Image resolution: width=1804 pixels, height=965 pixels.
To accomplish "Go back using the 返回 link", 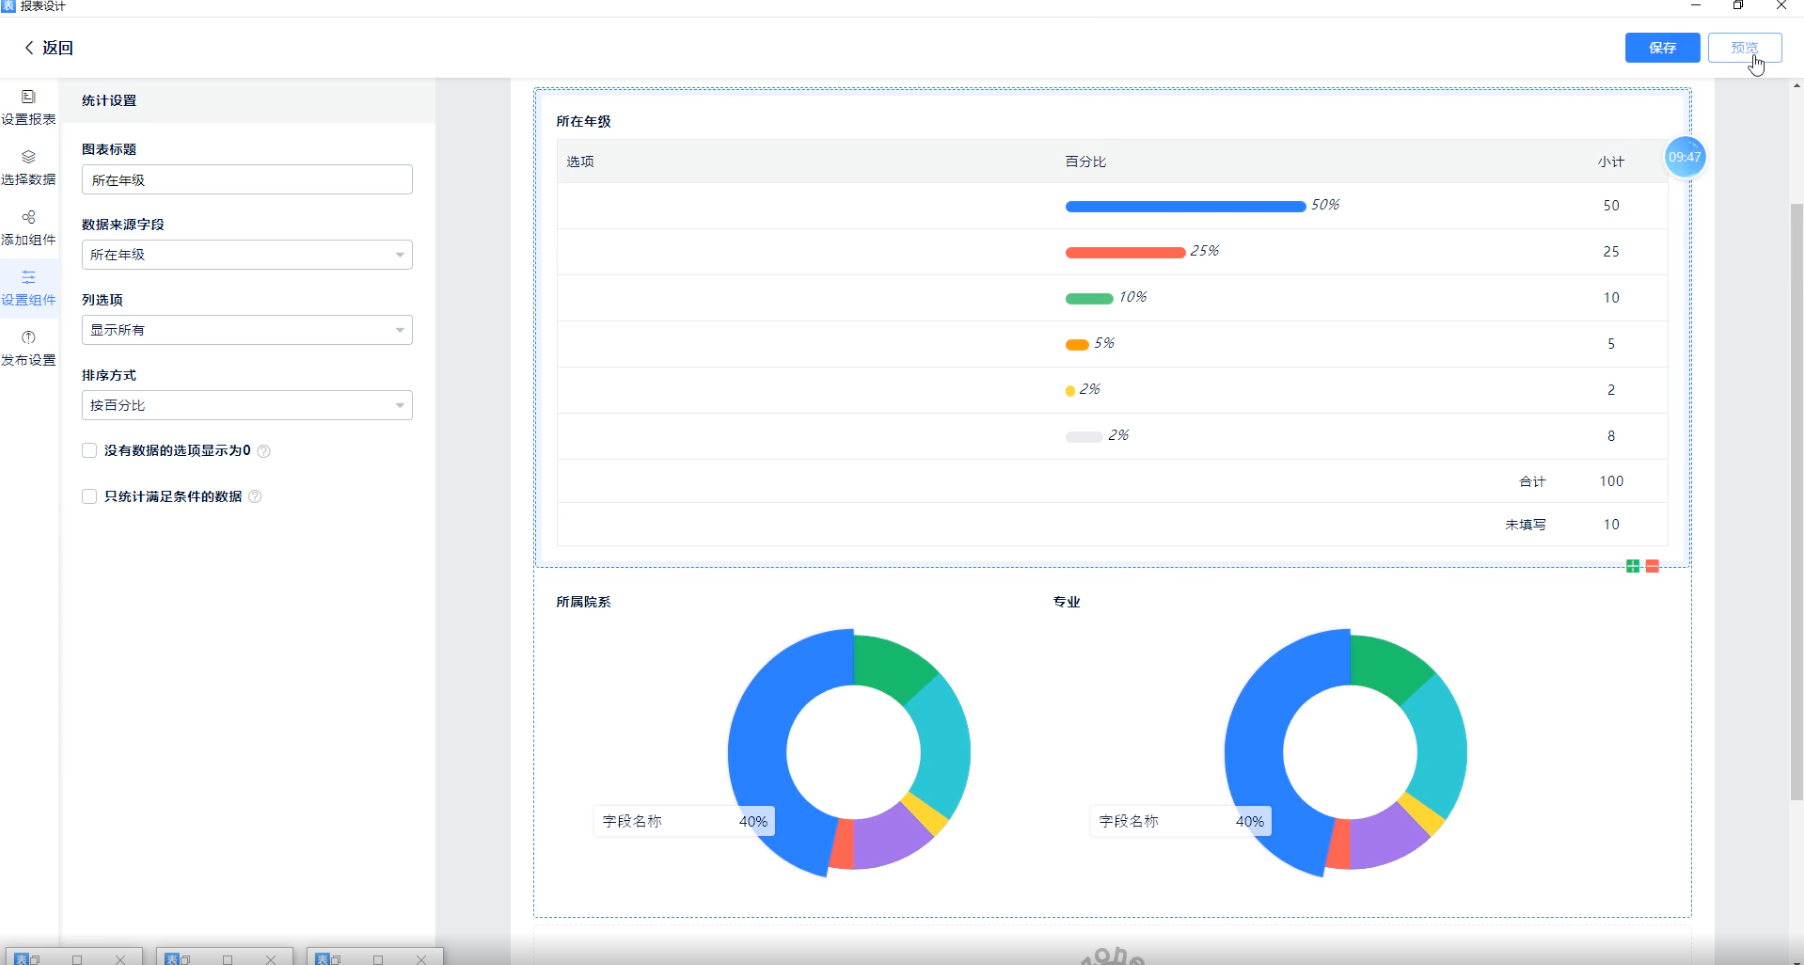I will 48,48.
